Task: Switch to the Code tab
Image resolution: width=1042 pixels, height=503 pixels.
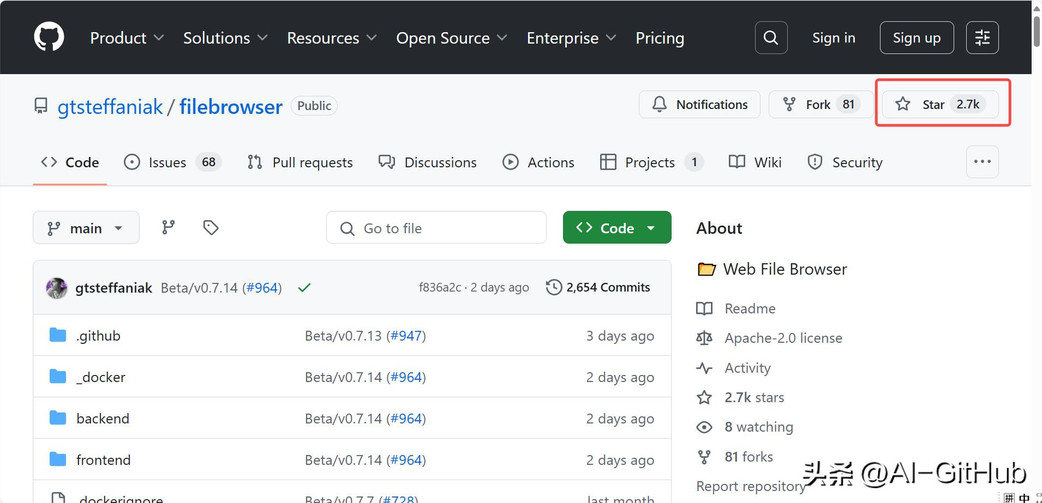Action: 70,162
